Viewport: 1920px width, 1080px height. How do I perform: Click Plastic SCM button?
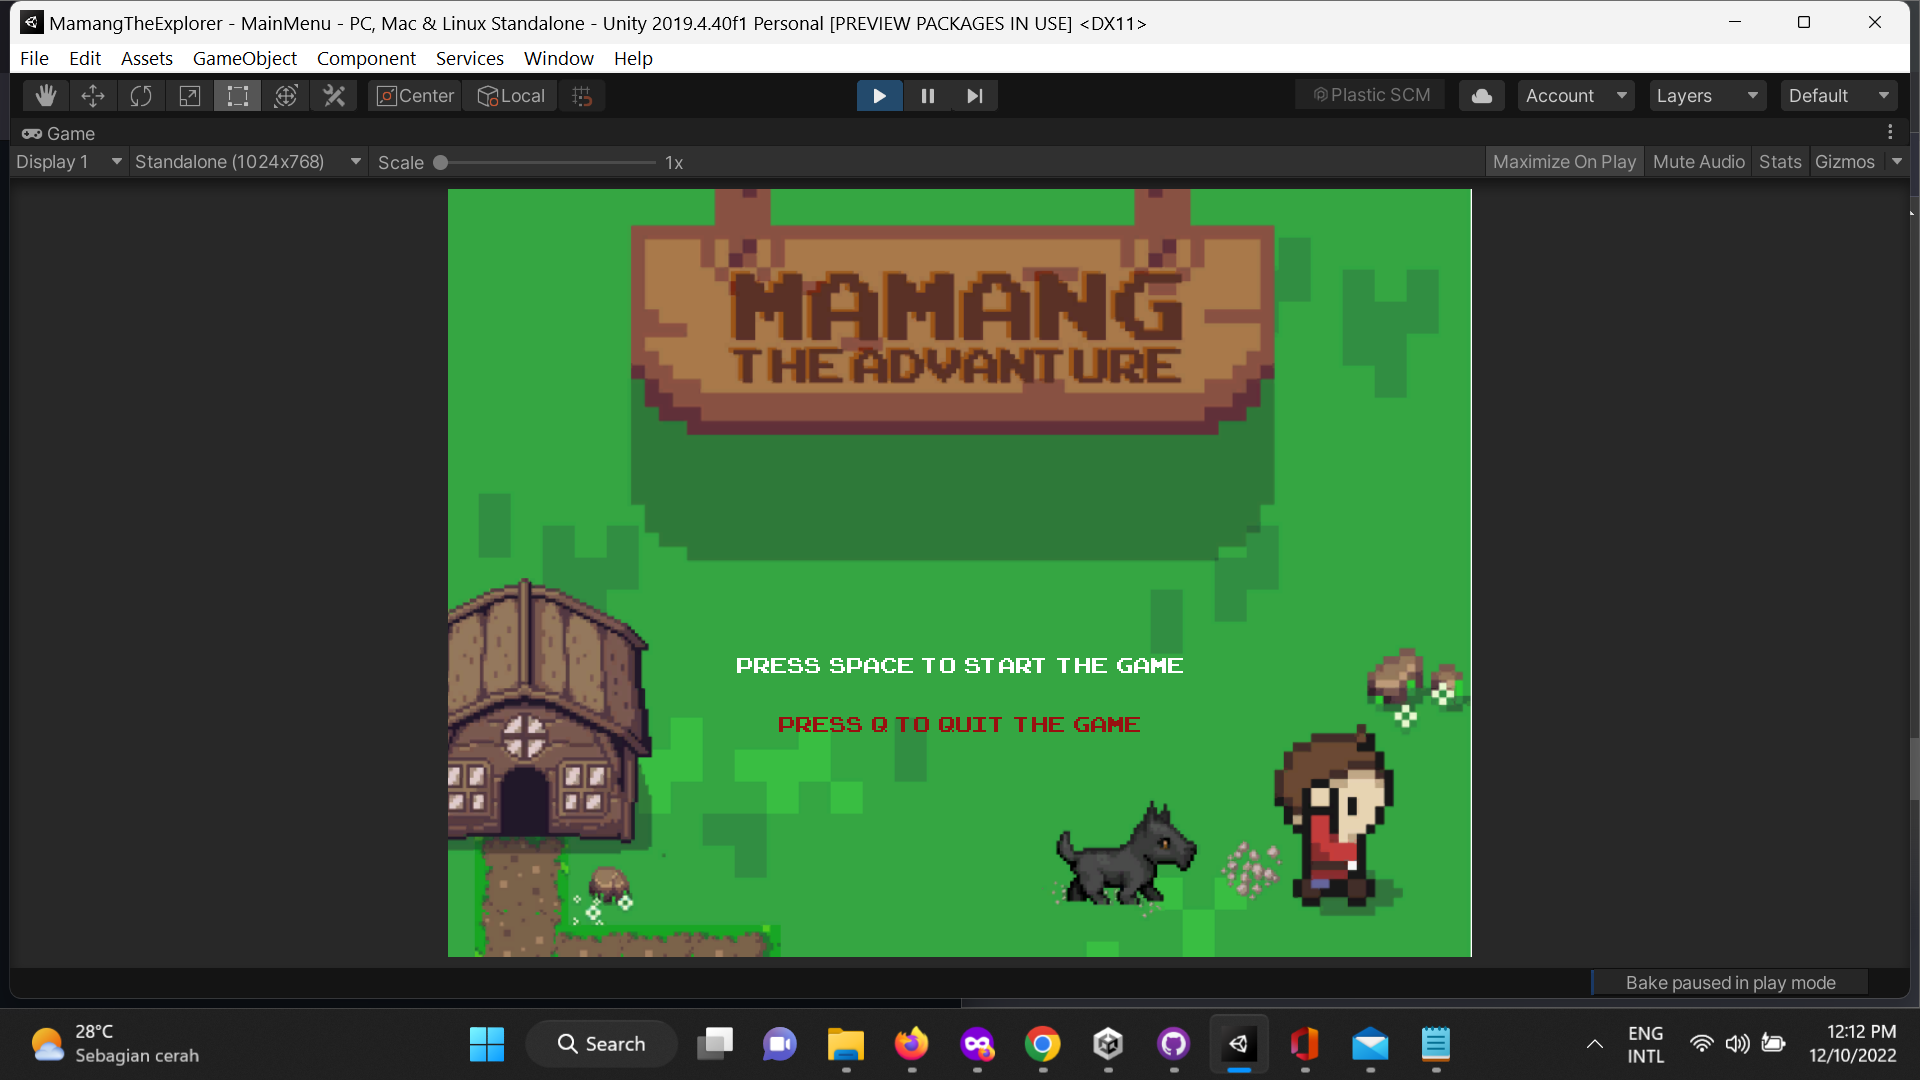[x=1370, y=96]
